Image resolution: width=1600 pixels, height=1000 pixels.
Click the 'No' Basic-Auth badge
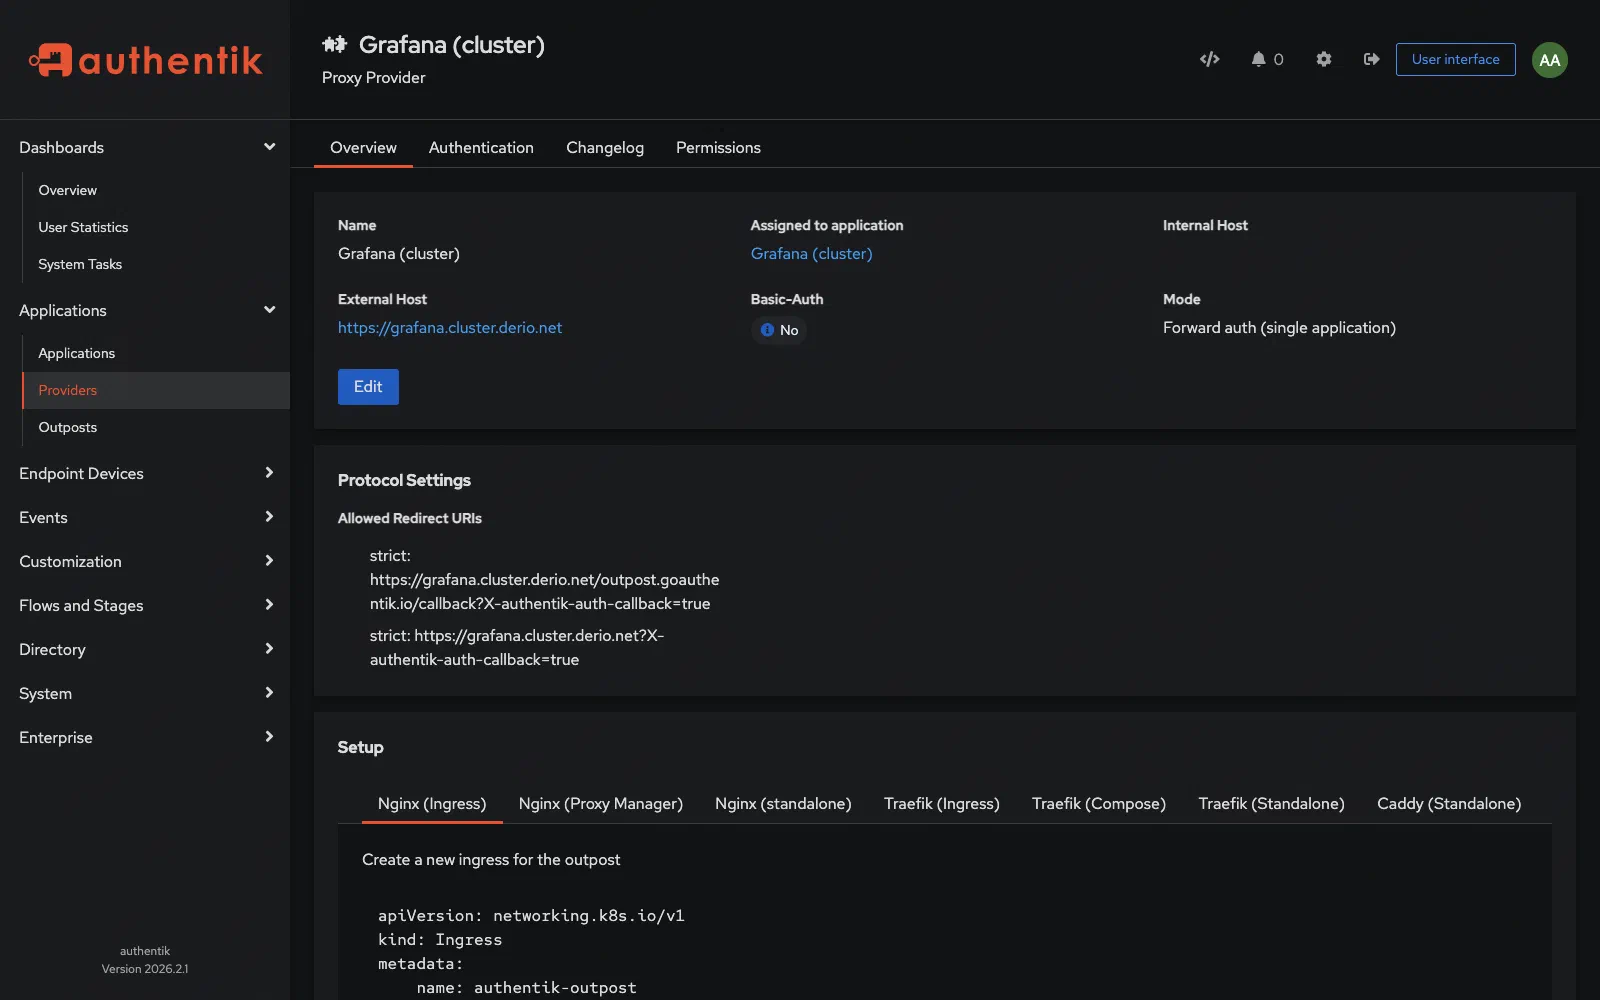(779, 330)
